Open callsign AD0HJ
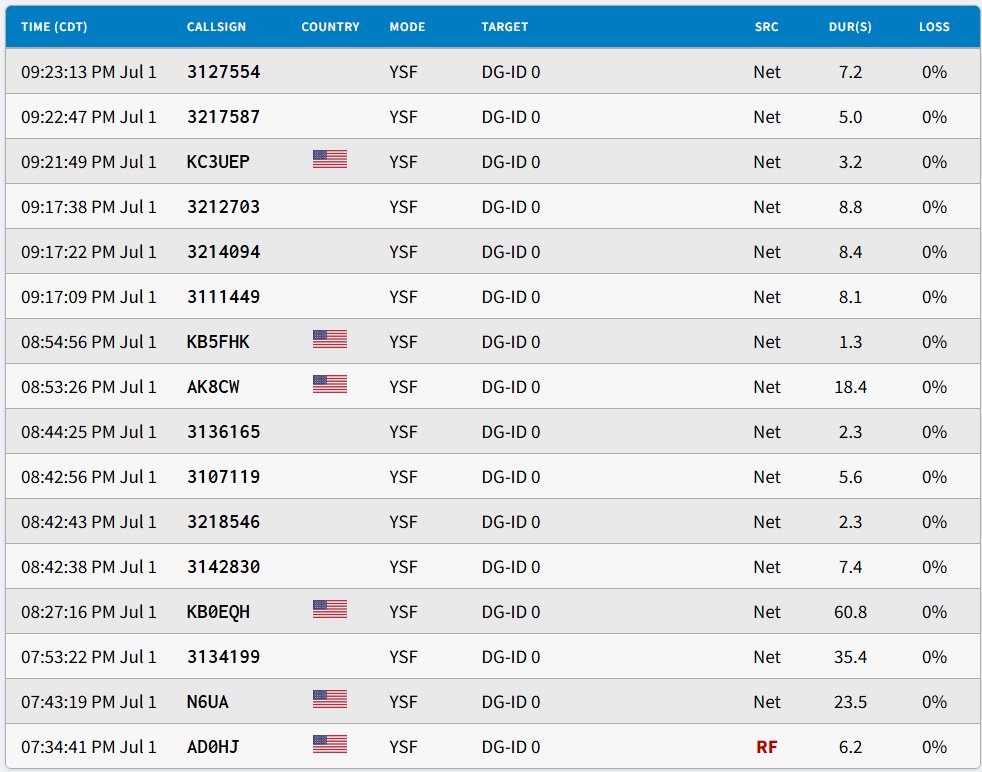This screenshot has width=982, height=772. 213,747
